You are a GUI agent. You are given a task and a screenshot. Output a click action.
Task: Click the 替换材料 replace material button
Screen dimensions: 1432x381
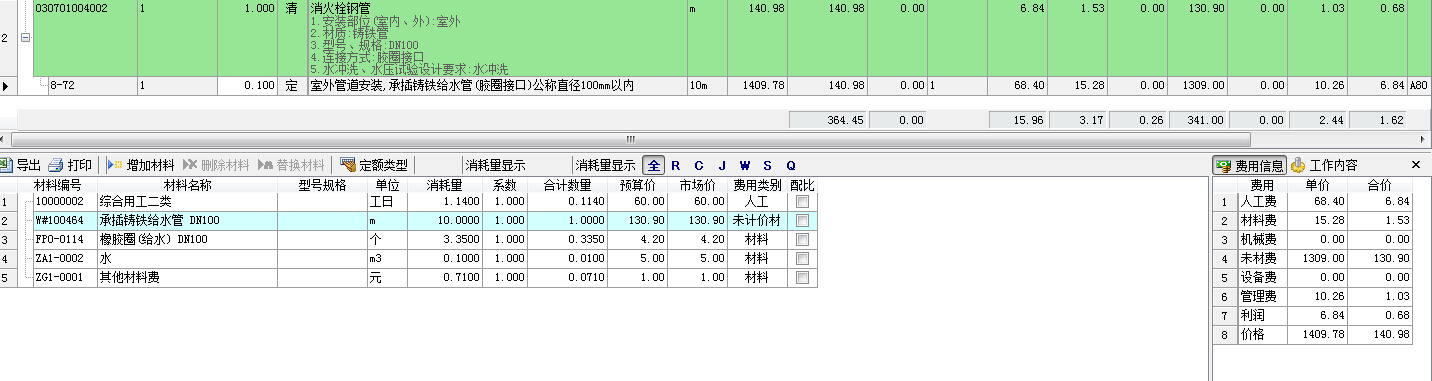pyautogui.click(x=291, y=165)
